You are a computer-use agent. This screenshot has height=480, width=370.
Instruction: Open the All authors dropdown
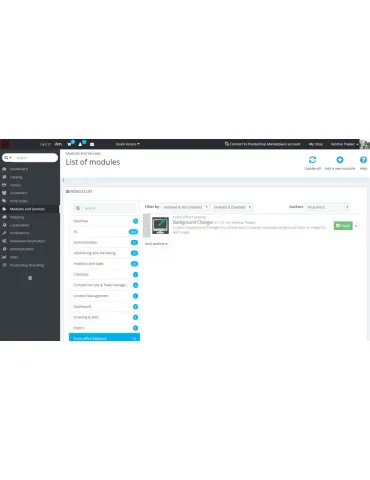tap(327, 207)
